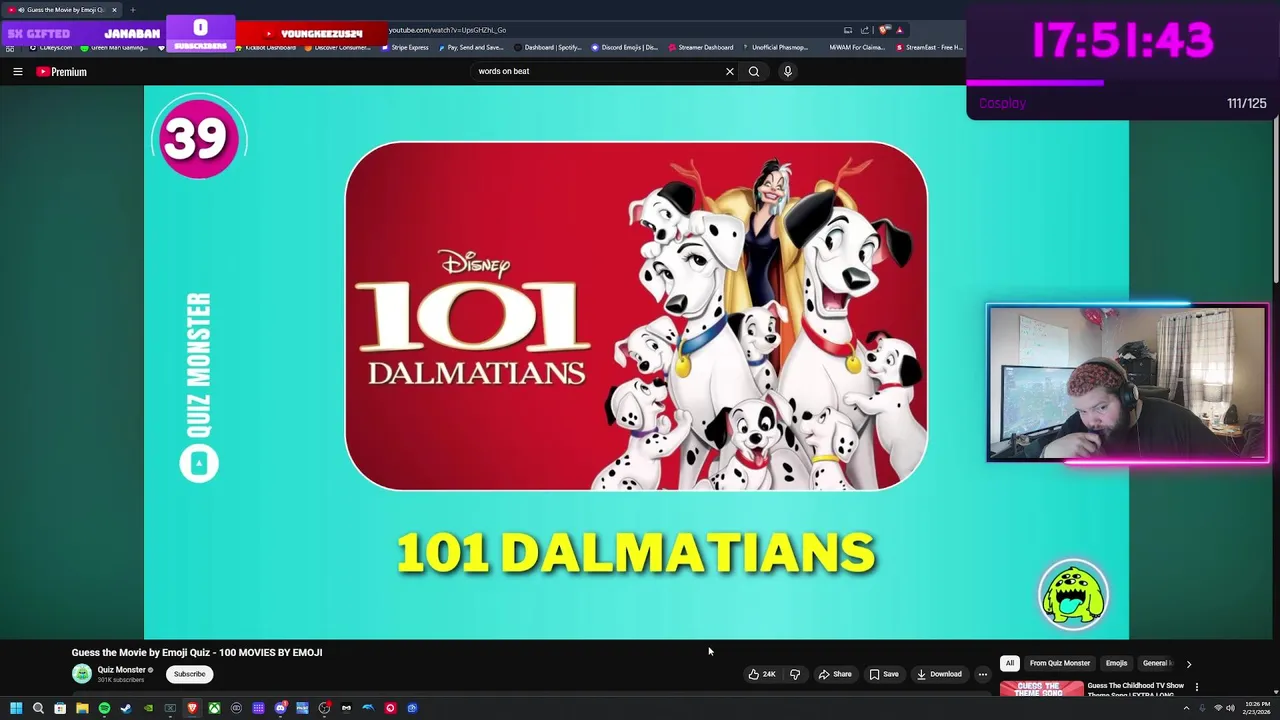Open the 'Dashboard | Spotify' bookmark
The width and height of the screenshot is (1280, 720).
click(x=548, y=47)
